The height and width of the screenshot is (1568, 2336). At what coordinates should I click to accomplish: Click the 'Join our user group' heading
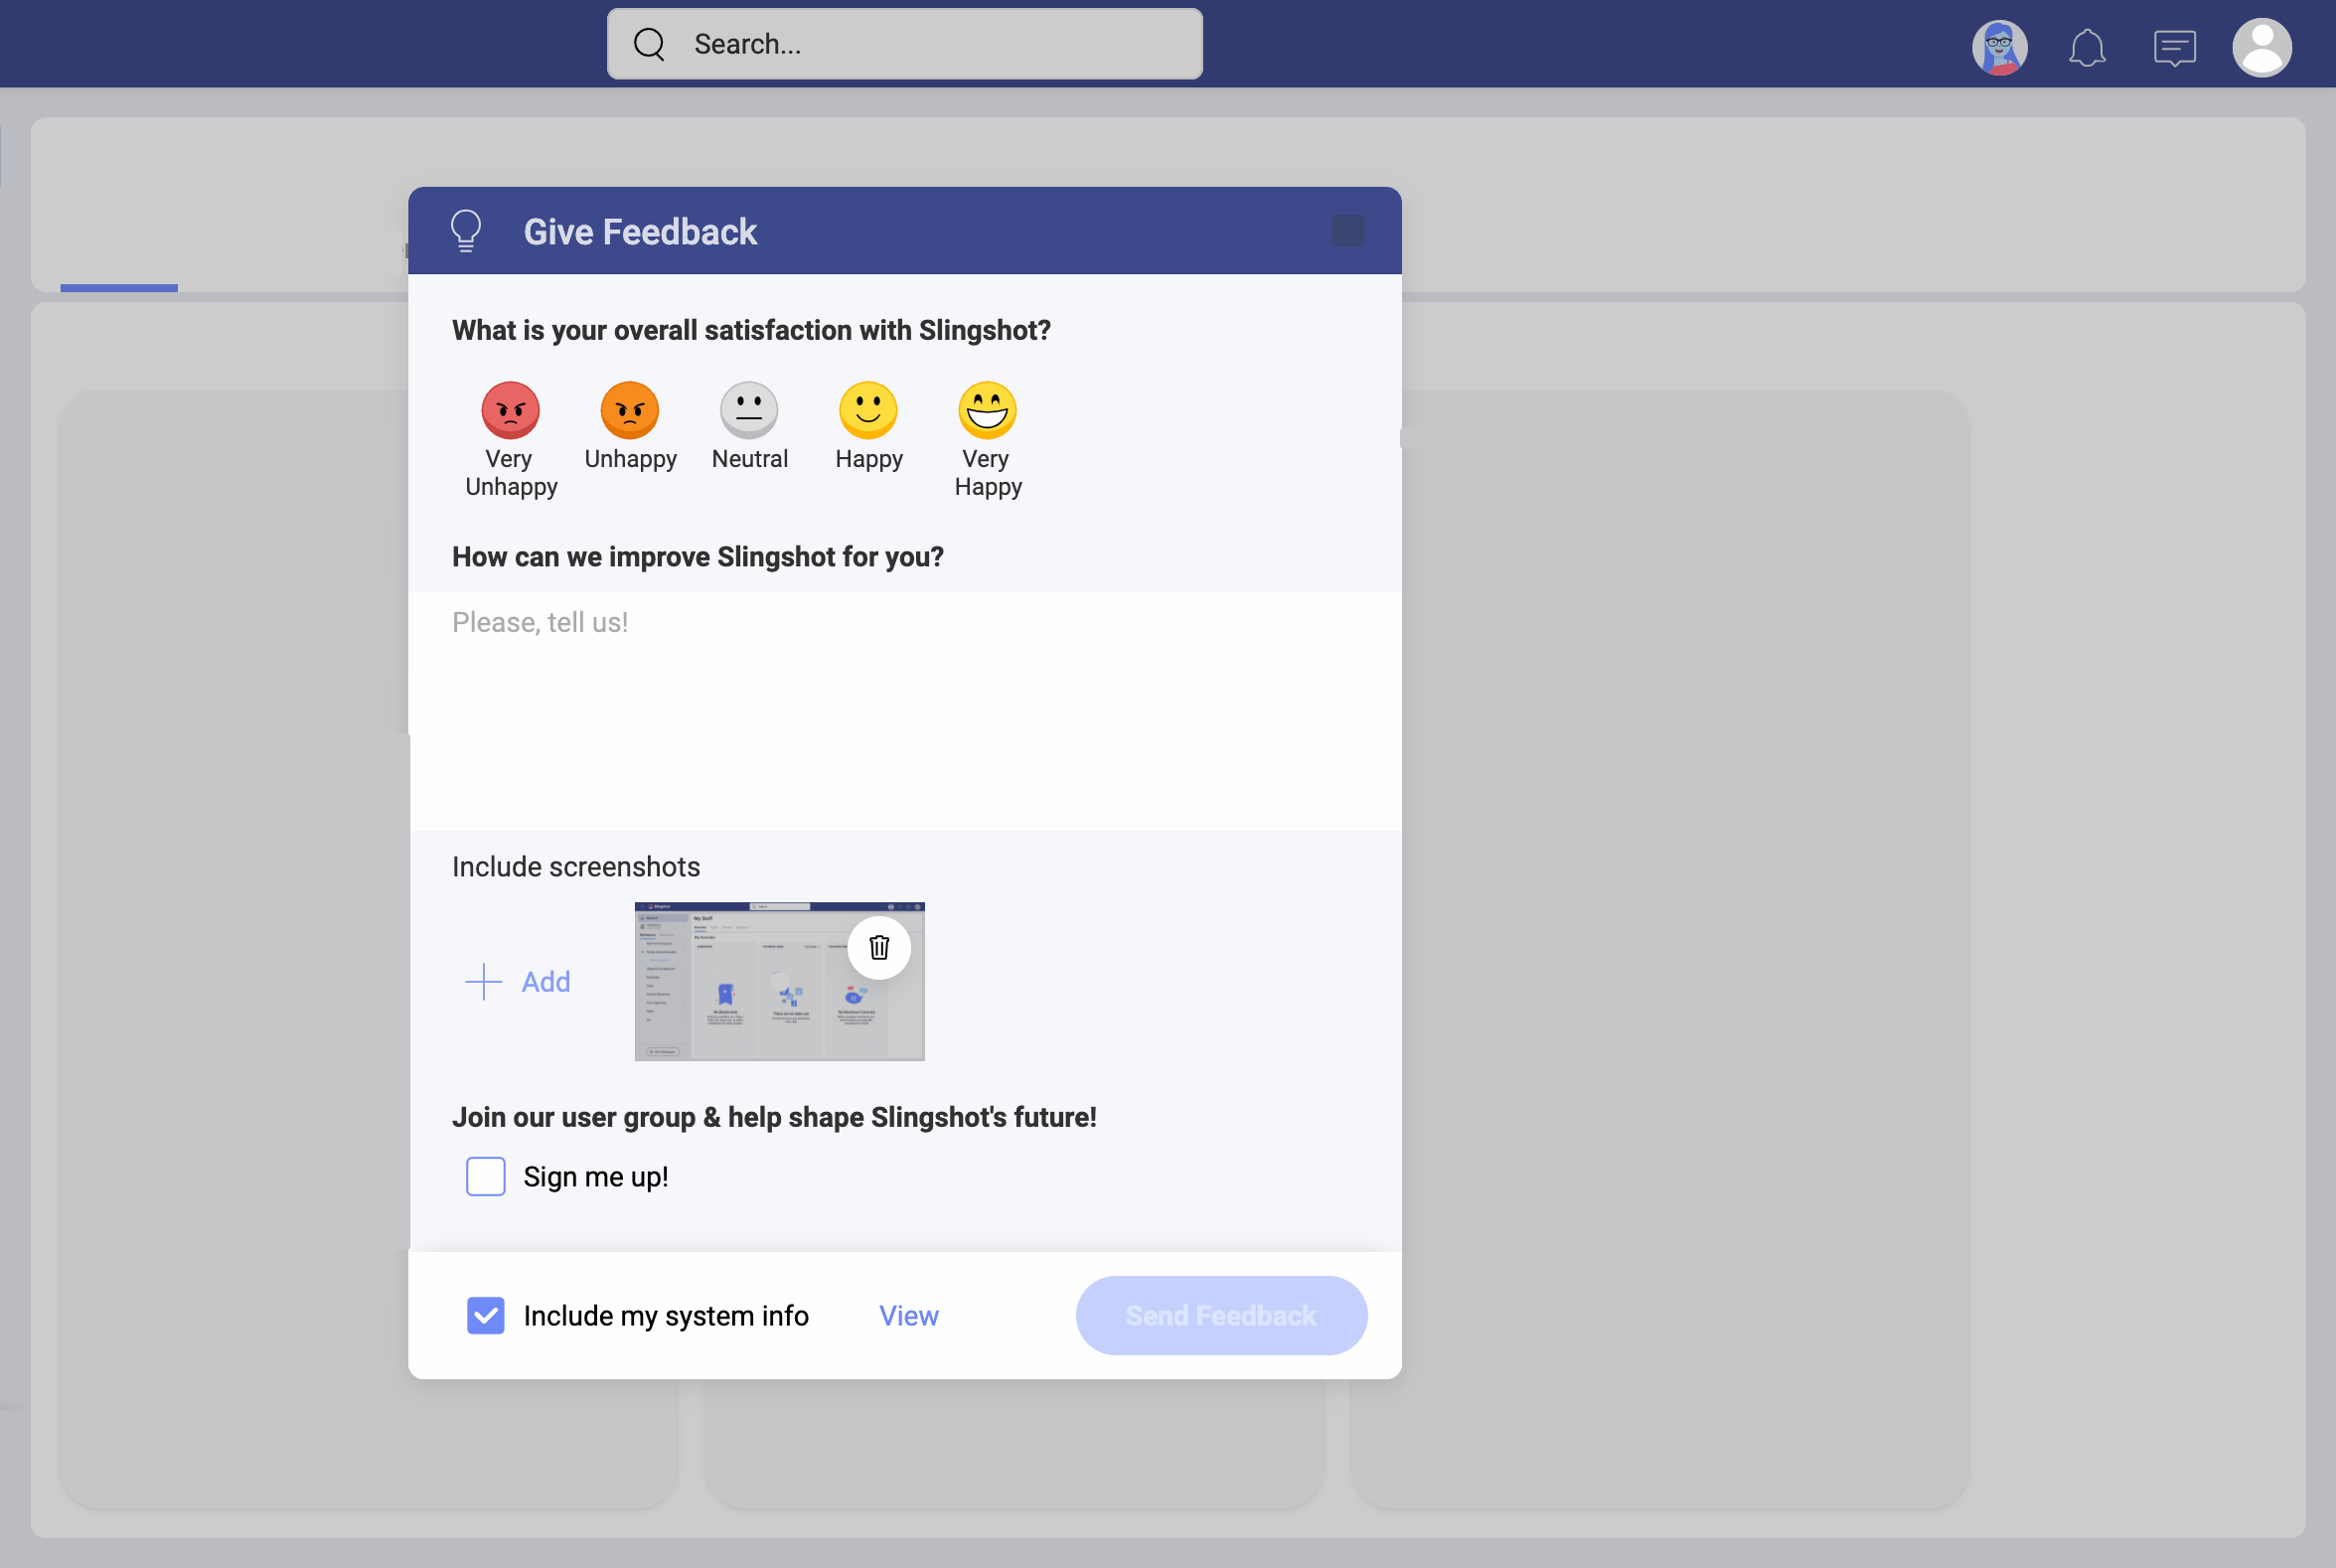pos(774,1117)
